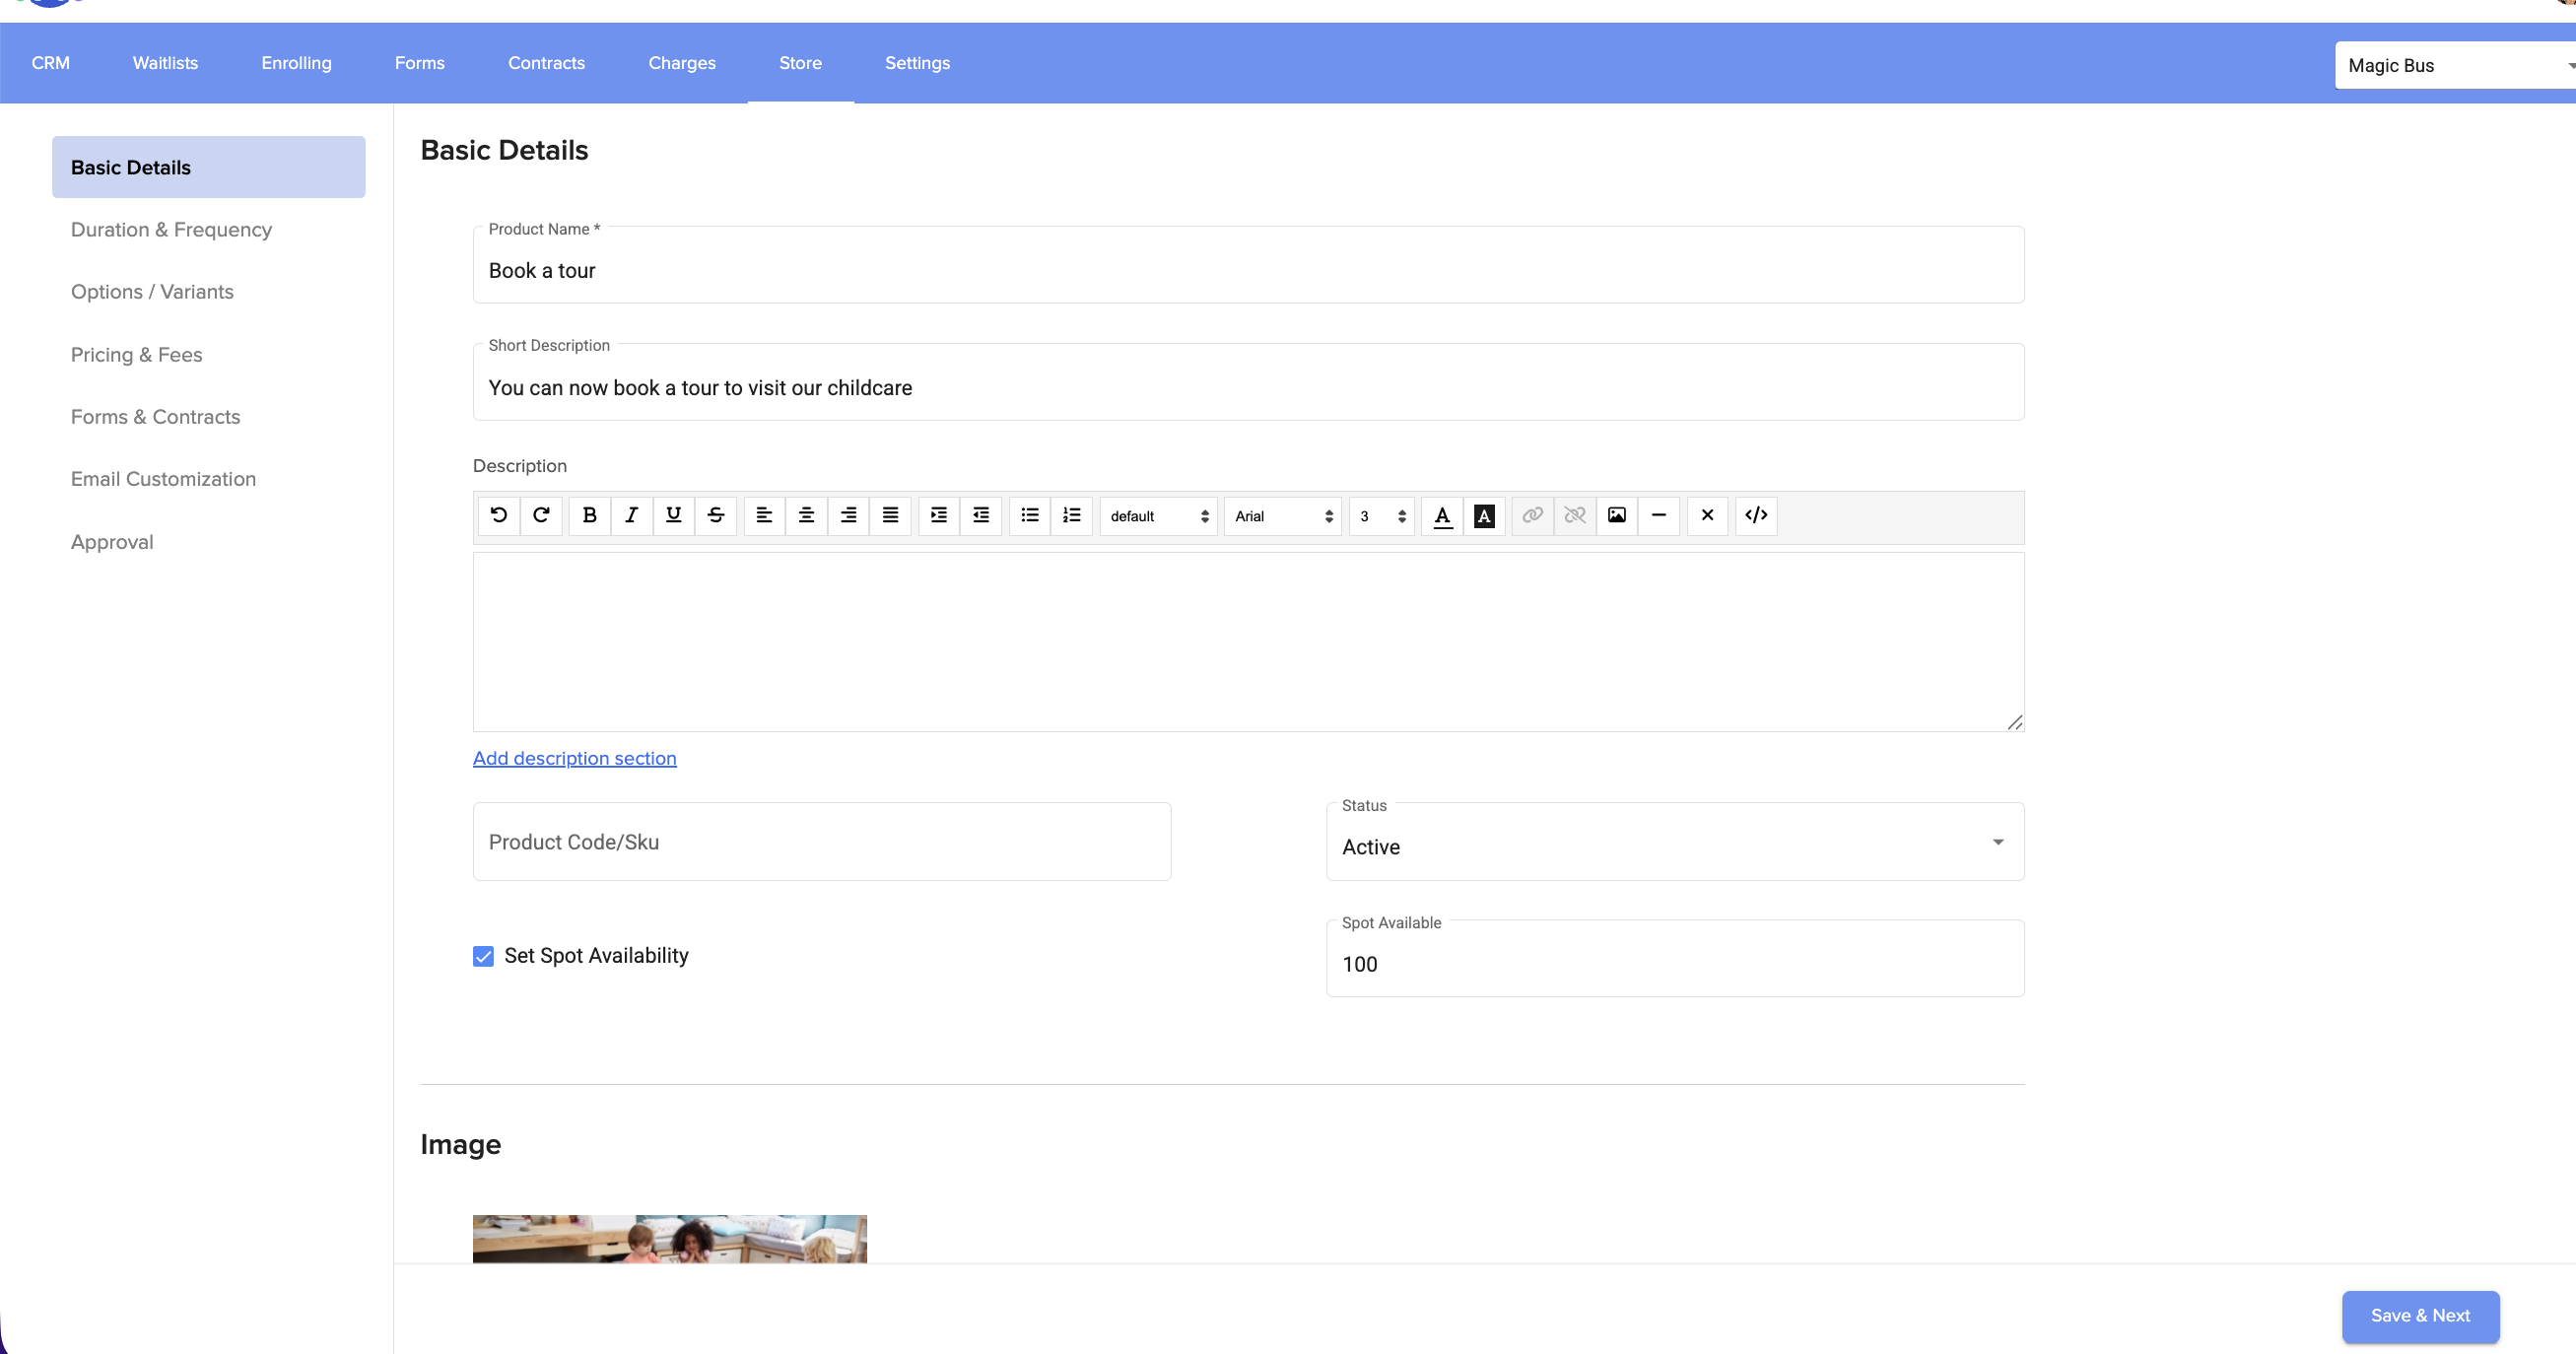Go to the Charges tab
This screenshot has height=1354, width=2576.
click(681, 63)
